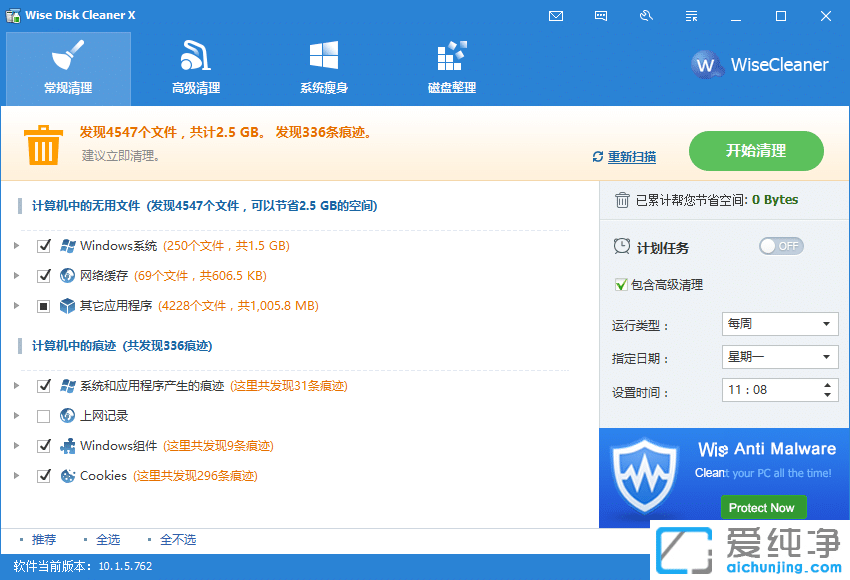Click the Wise Anti Malware shield icon

click(644, 476)
